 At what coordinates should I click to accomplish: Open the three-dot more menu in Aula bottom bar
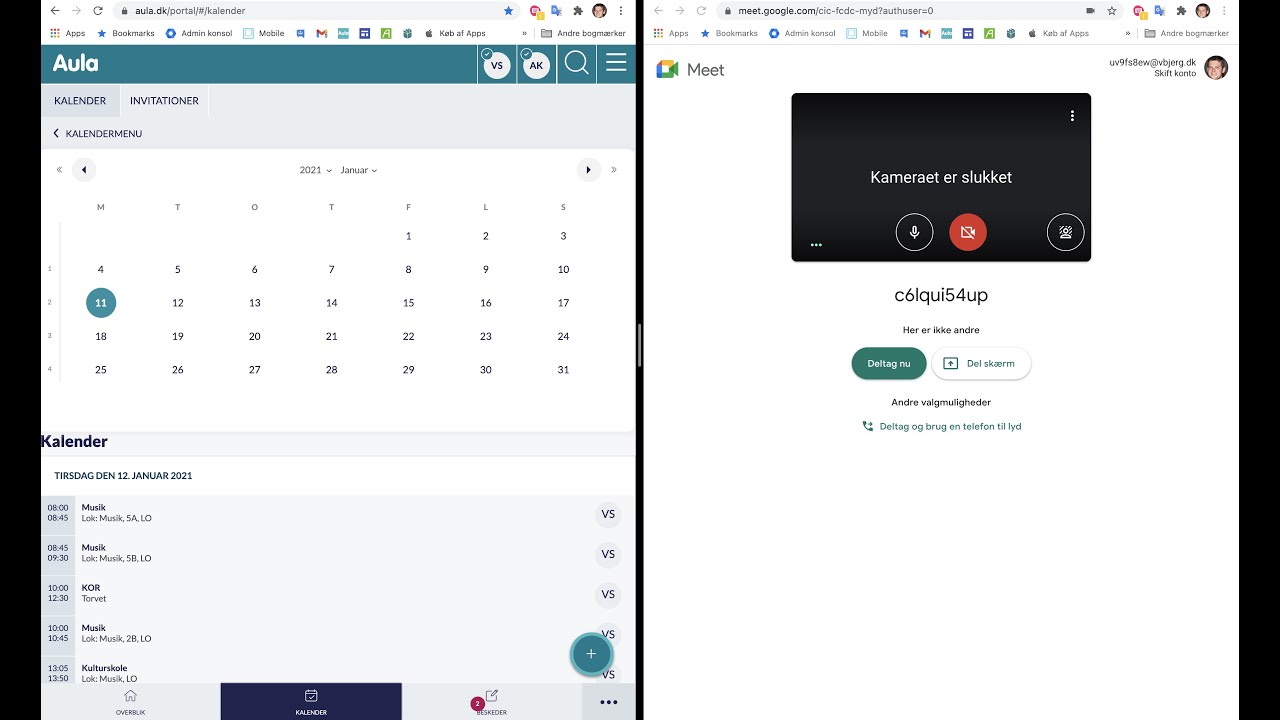(608, 702)
